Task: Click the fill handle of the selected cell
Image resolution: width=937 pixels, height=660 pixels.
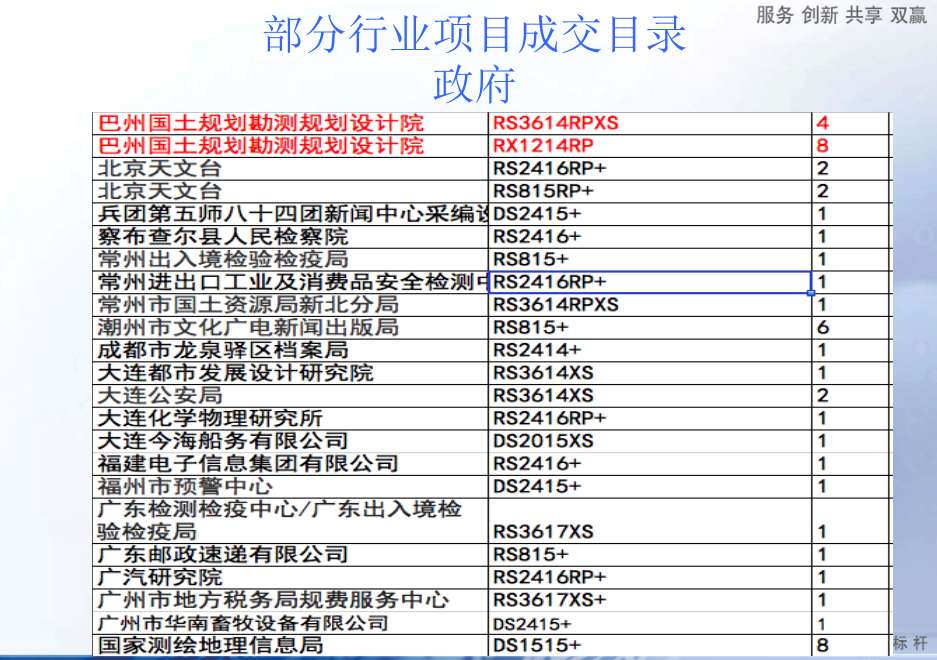Action: 811,293
